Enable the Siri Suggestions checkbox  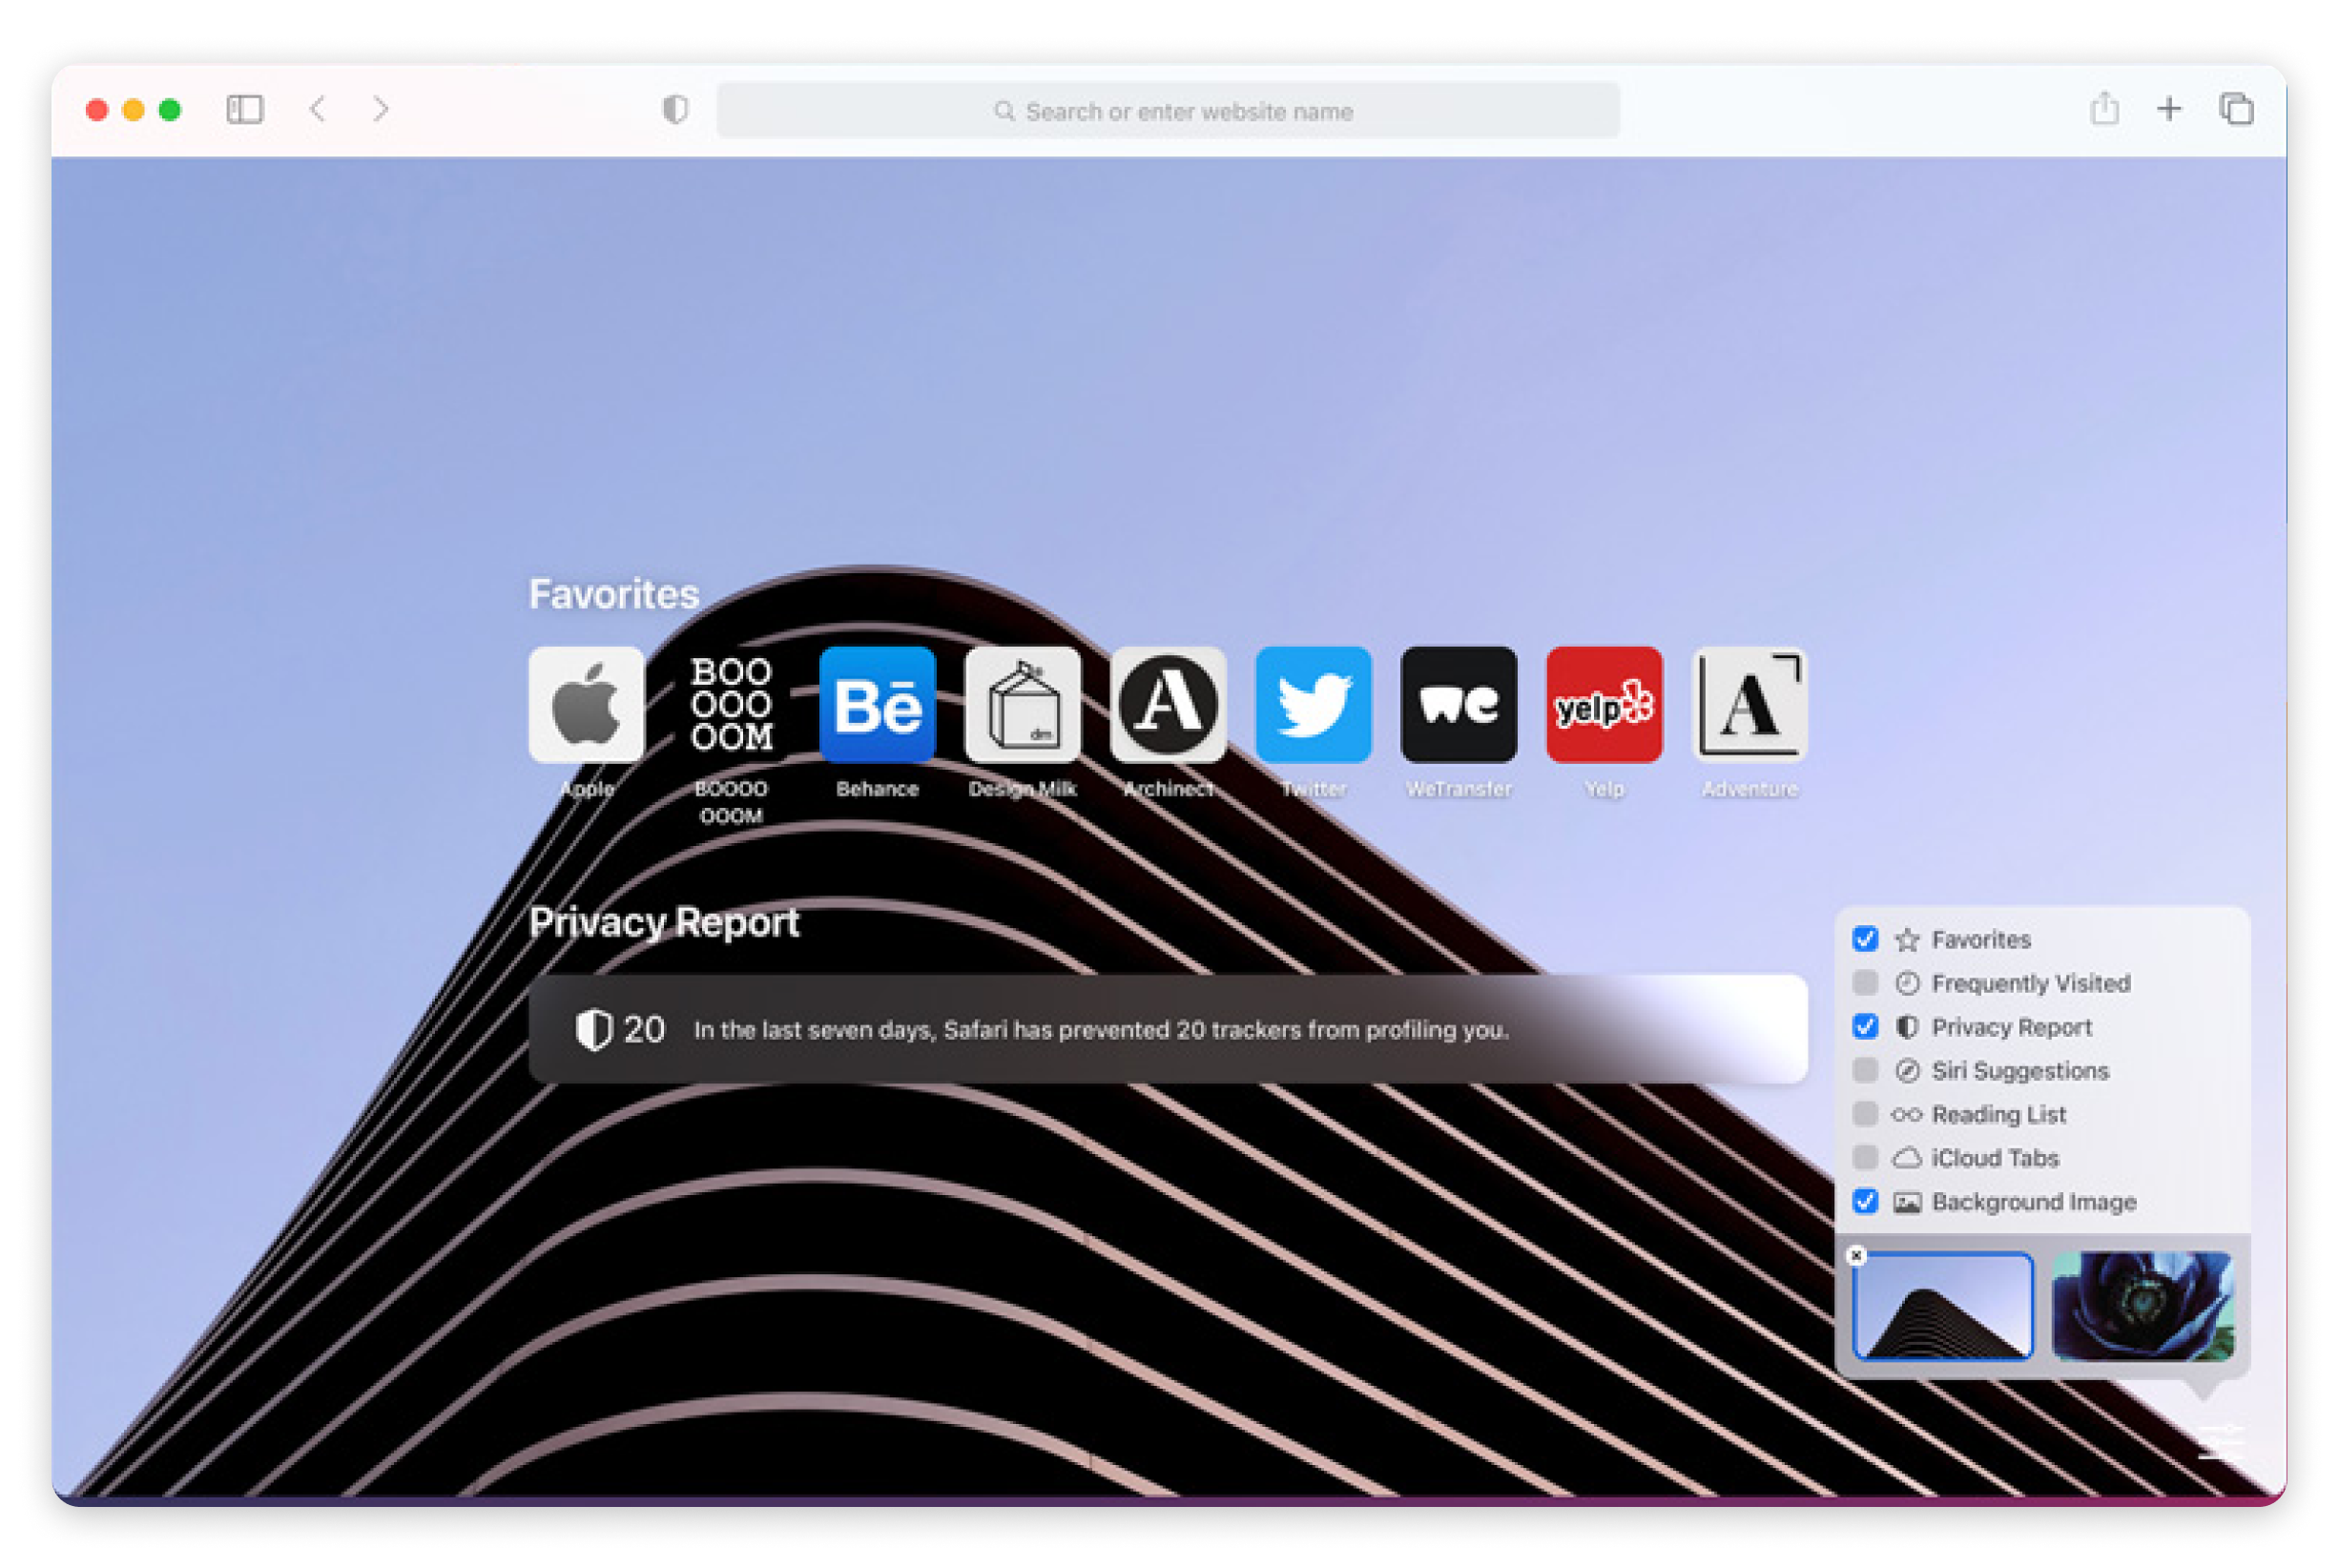(x=1865, y=1070)
